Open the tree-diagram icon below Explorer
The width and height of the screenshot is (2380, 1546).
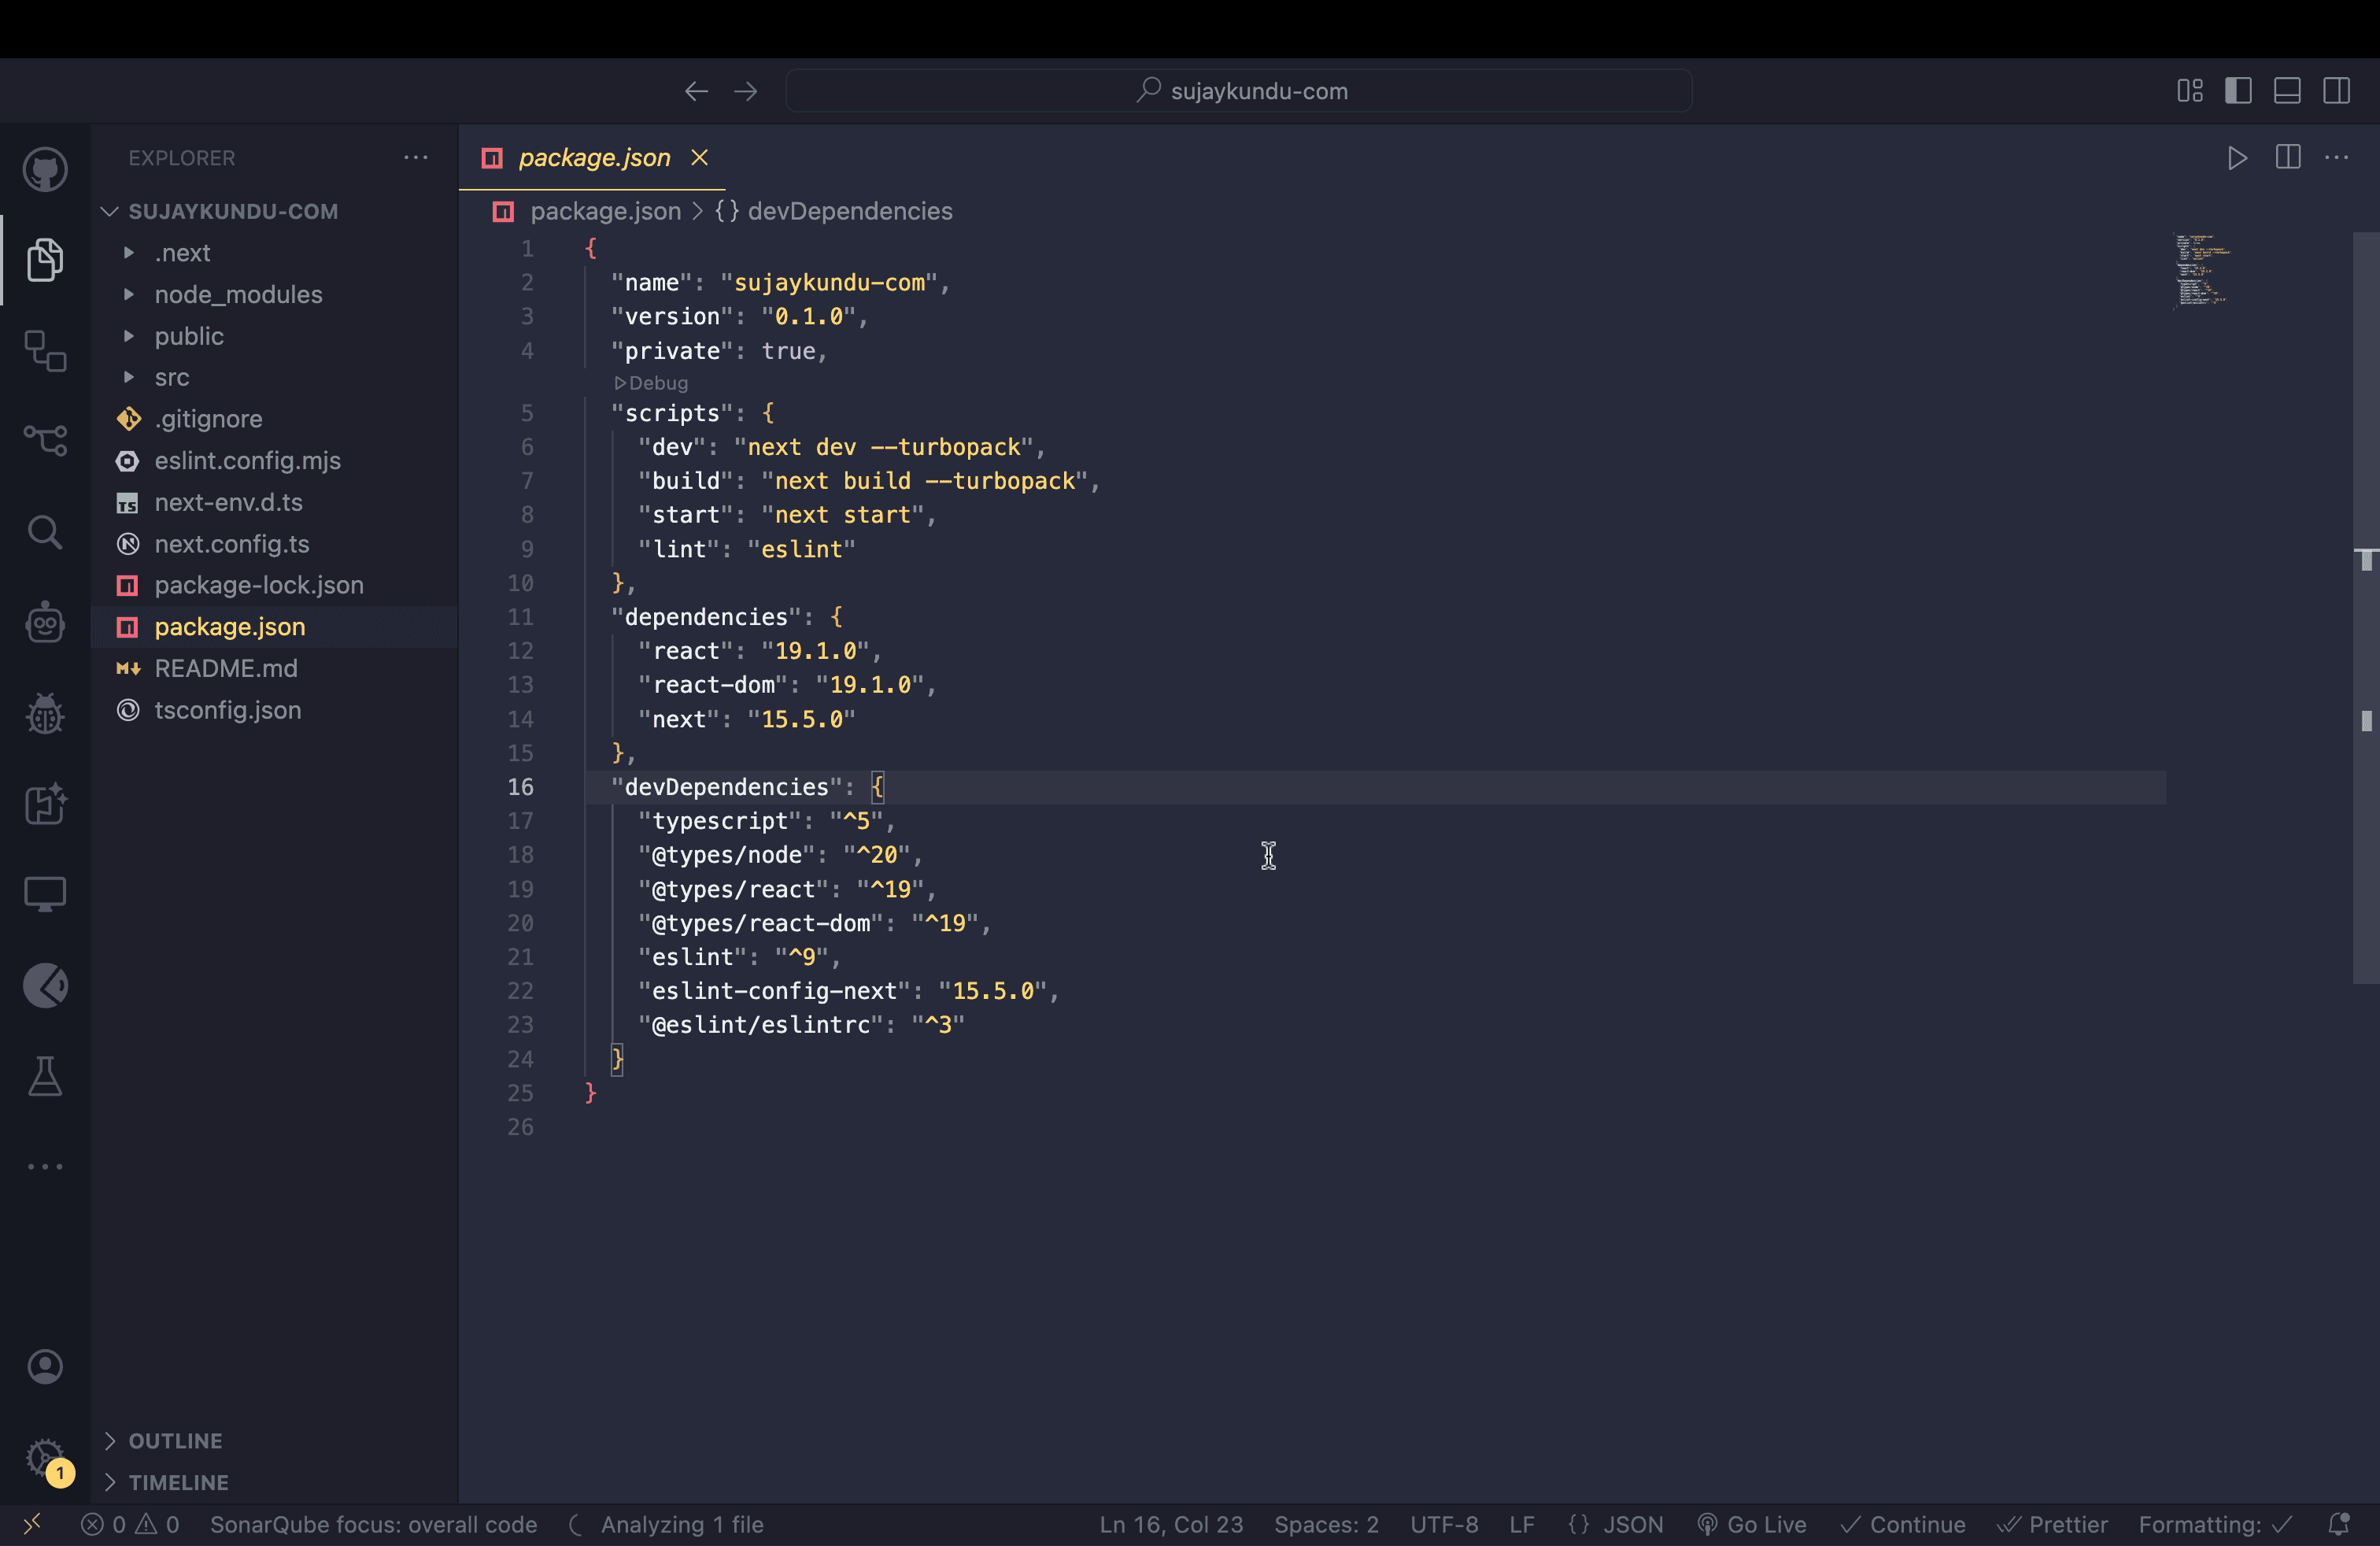click(45, 351)
